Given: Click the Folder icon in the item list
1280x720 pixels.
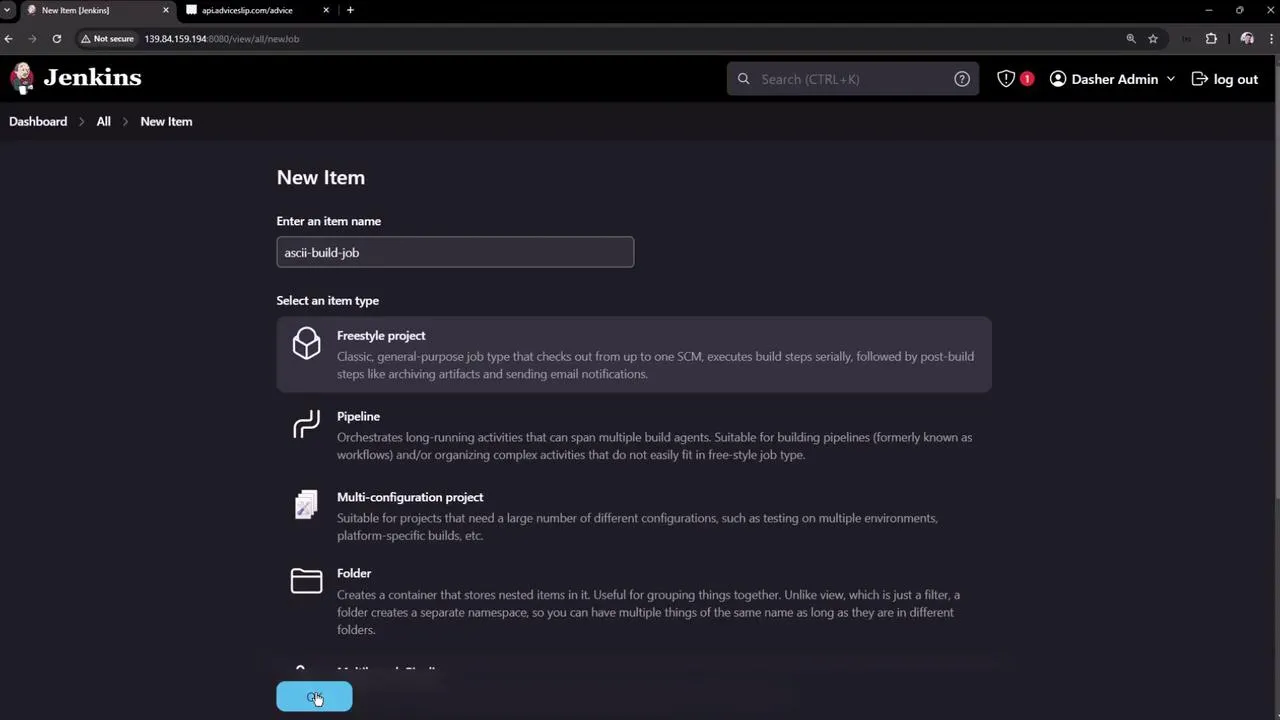Looking at the screenshot, I should pyautogui.click(x=306, y=581).
